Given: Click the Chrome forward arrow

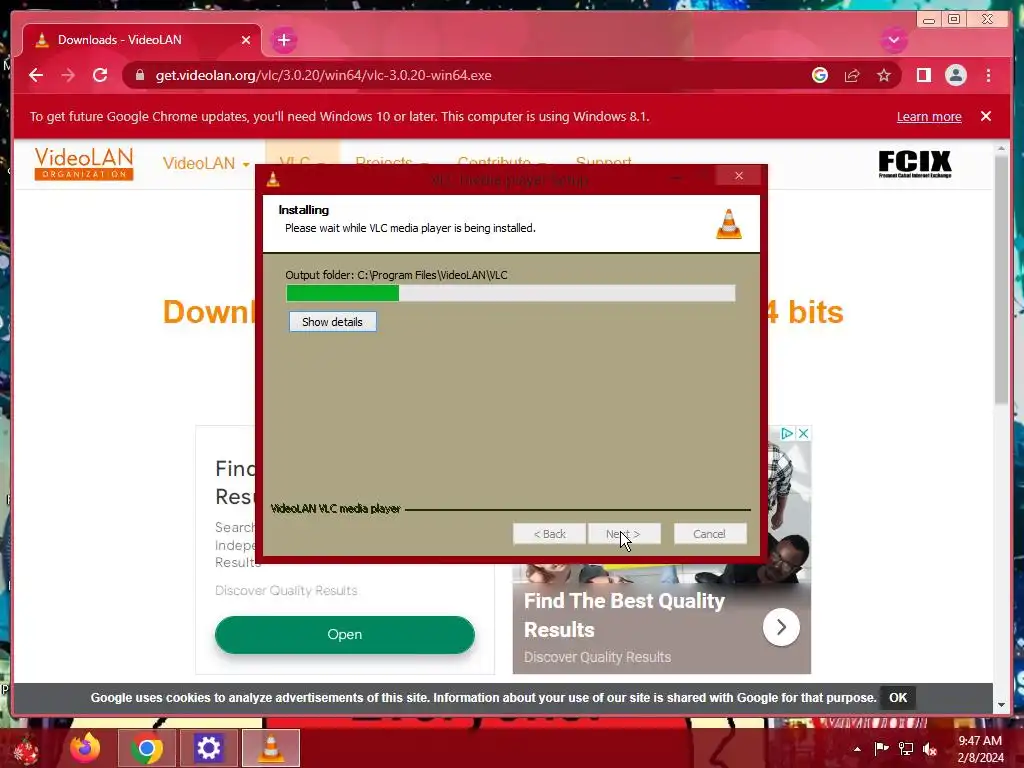Looking at the screenshot, I should tap(68, 75).
